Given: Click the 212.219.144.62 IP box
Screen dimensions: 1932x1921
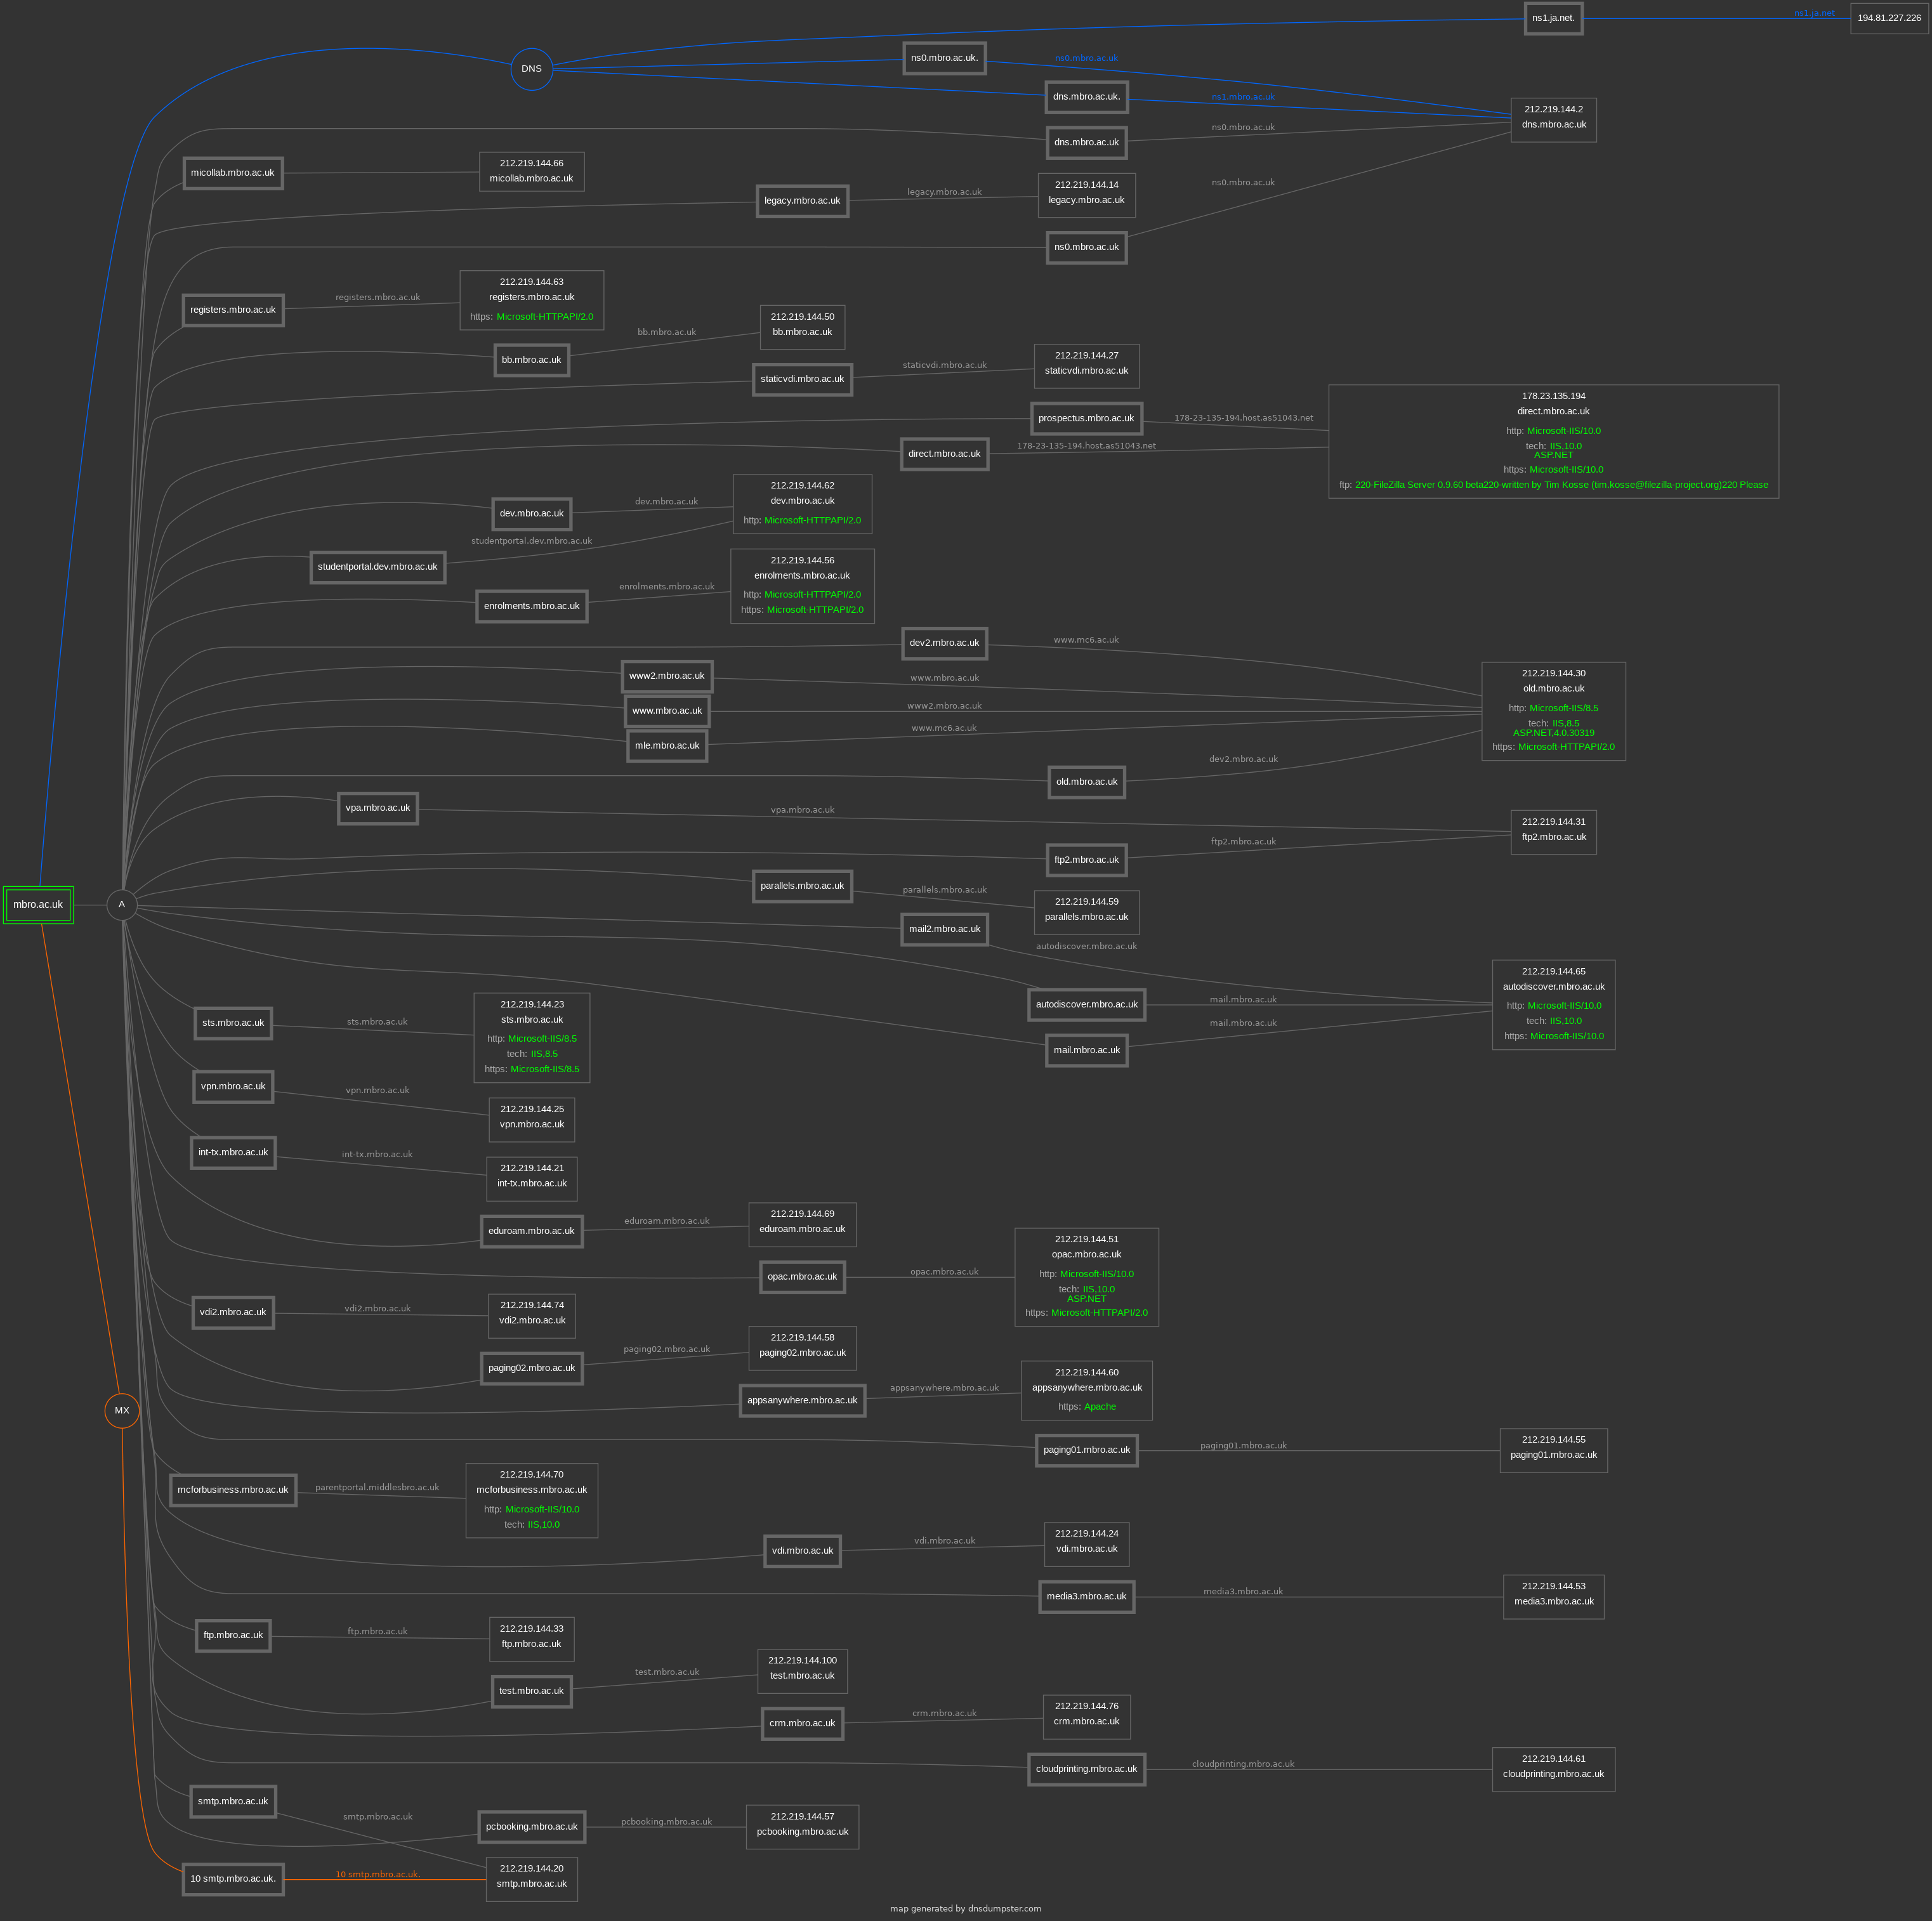Looking at the screenshot, I should pyautogui.click(x=802, y=504).
